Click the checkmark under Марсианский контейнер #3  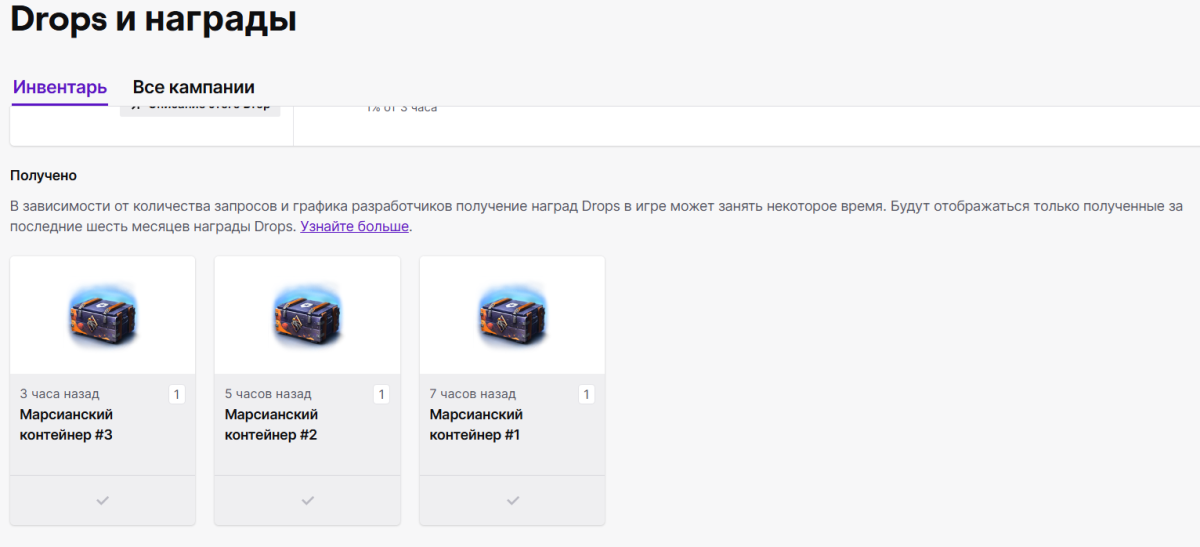pyautogui.click(x=103, y=500)
